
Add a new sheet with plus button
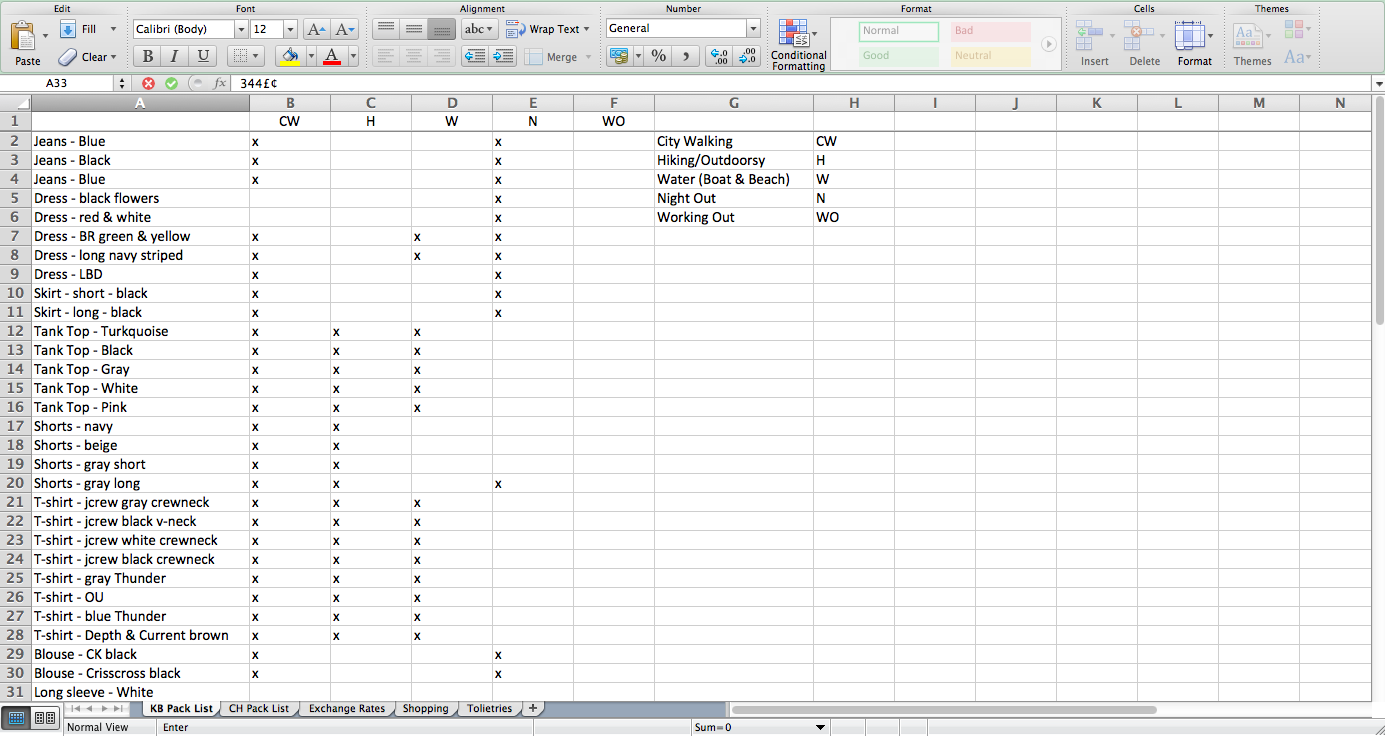tap(533, 708)
